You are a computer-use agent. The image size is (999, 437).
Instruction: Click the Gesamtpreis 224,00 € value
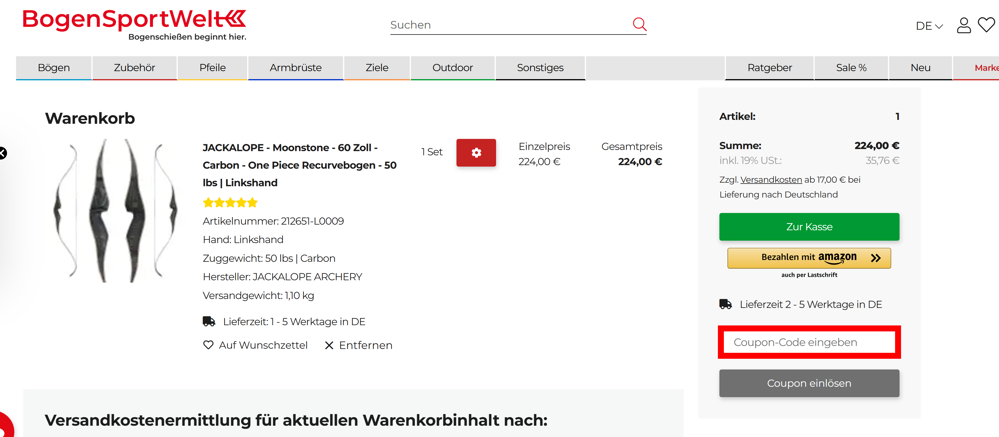pos(640,162)
